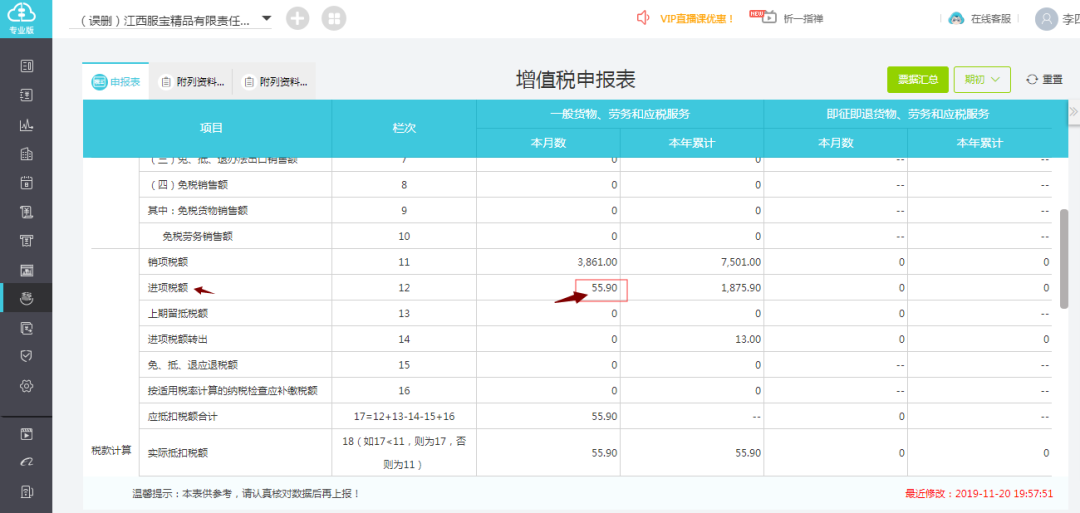Image resolution: width=1080 pixels, height=513 pixels.
Task: Open the picture frame icon in sidebar
Action: tap(27, 270)
